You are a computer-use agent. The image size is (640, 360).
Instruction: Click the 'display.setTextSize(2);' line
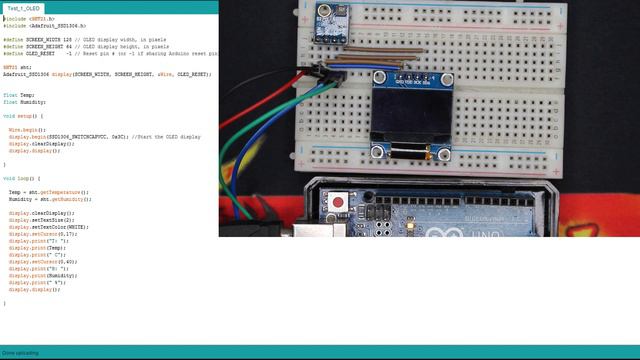pos(42,220)
